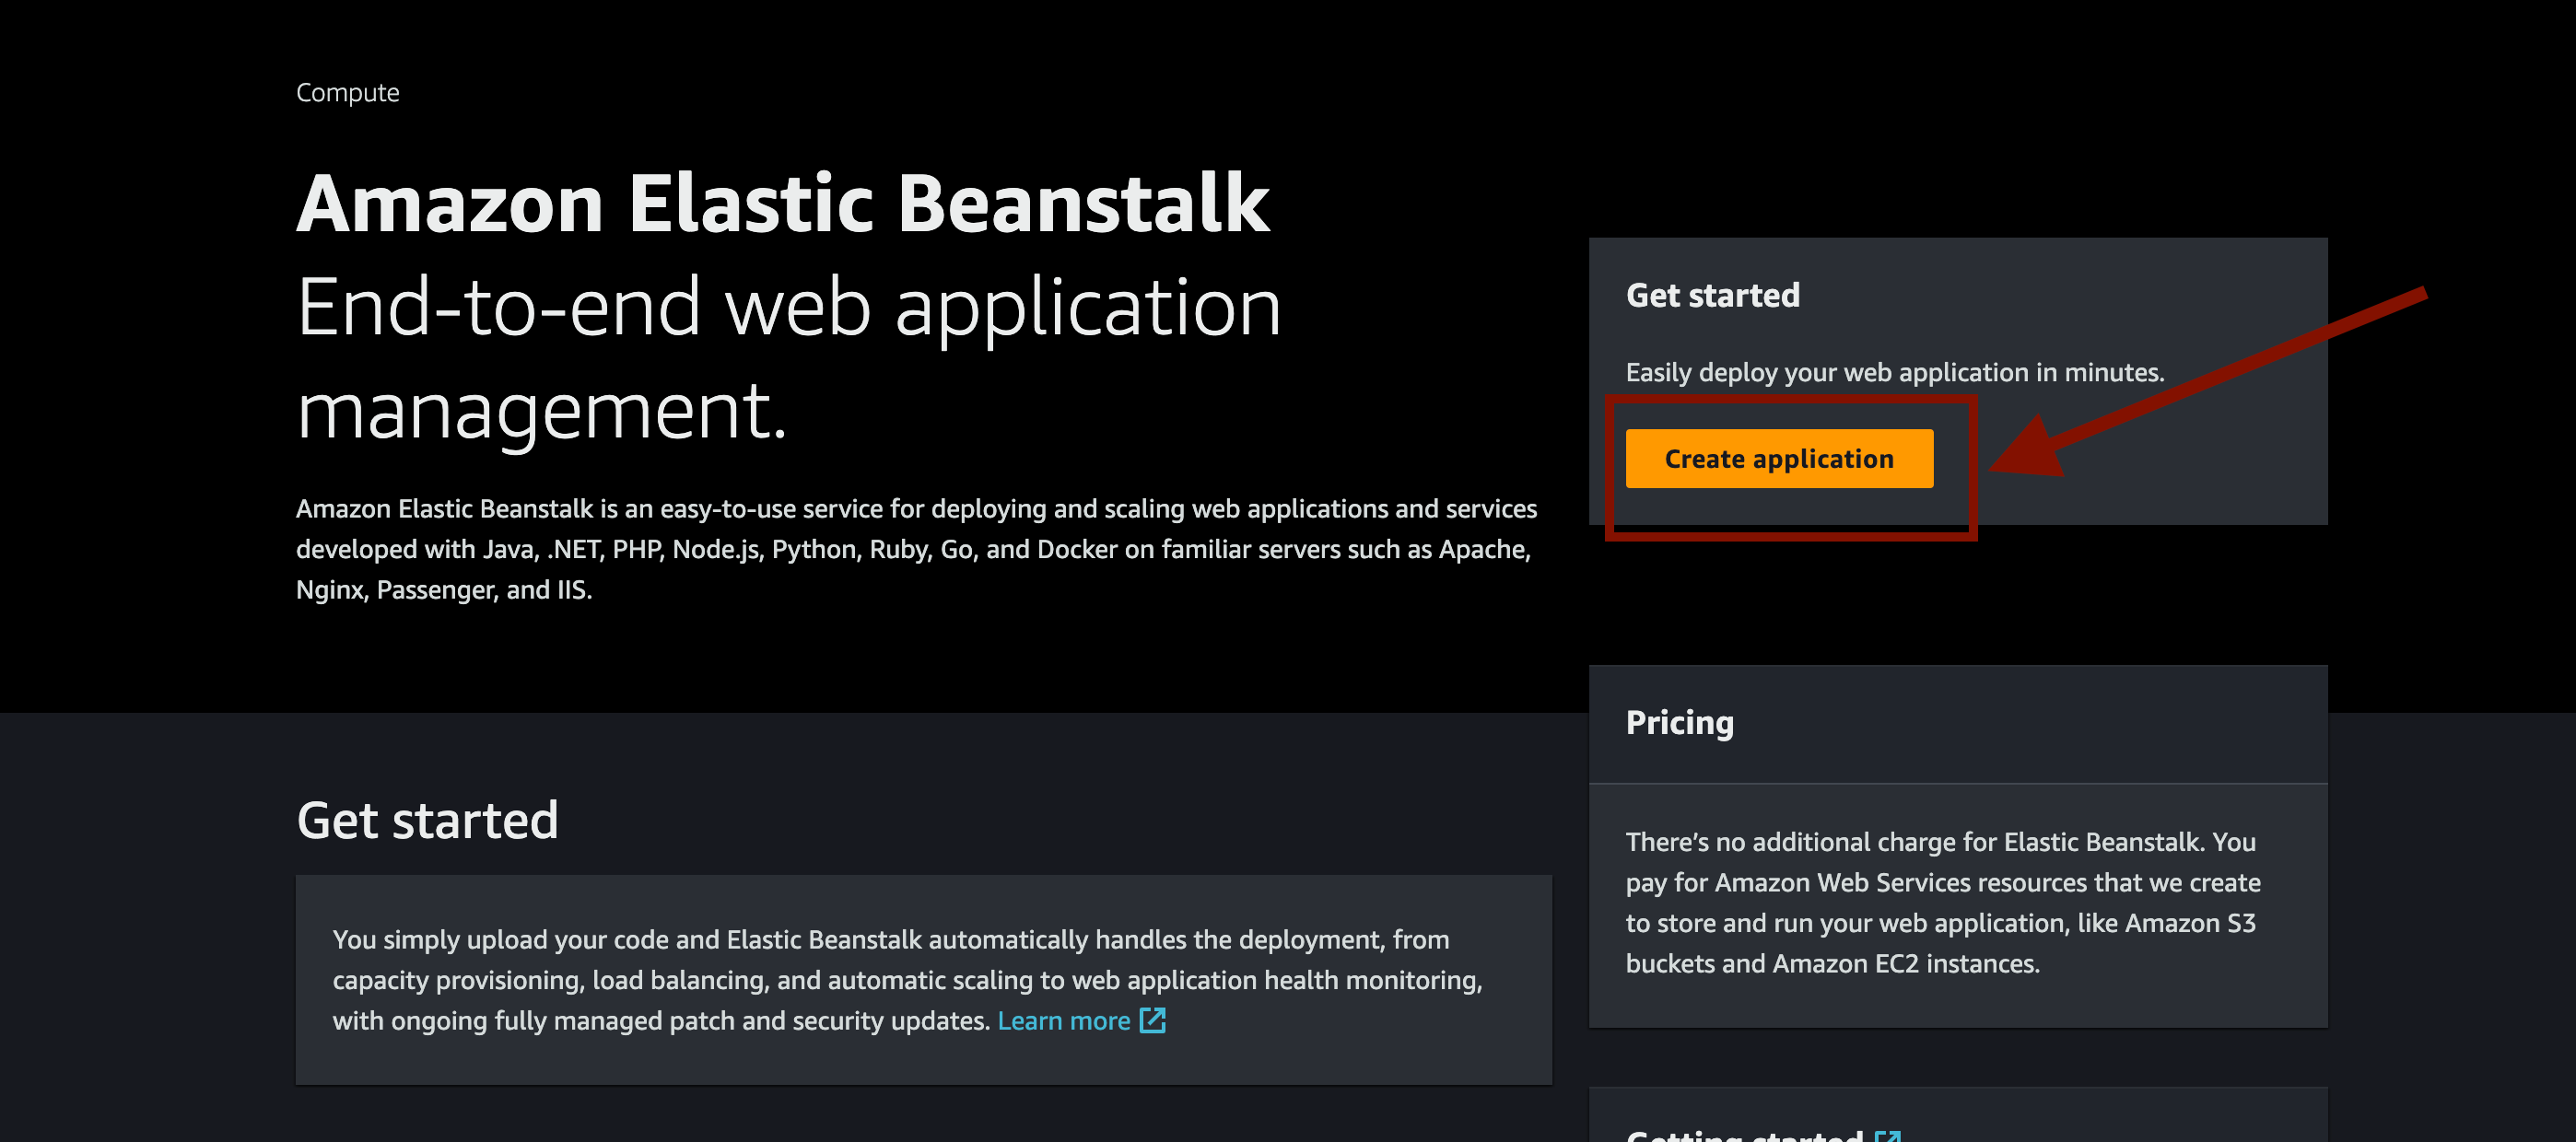Click the upload-your-code description box
Screen dimensions: 2576x1142
(x=922, y=979)
